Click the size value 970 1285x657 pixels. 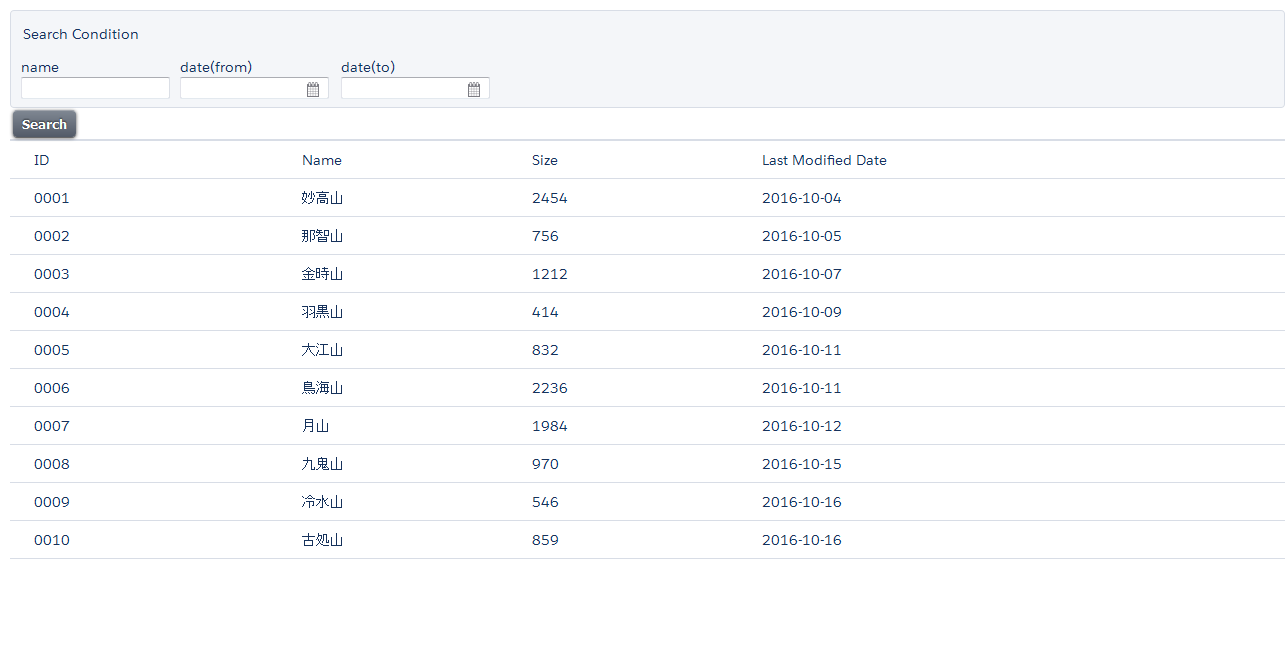tap(545, 464)
